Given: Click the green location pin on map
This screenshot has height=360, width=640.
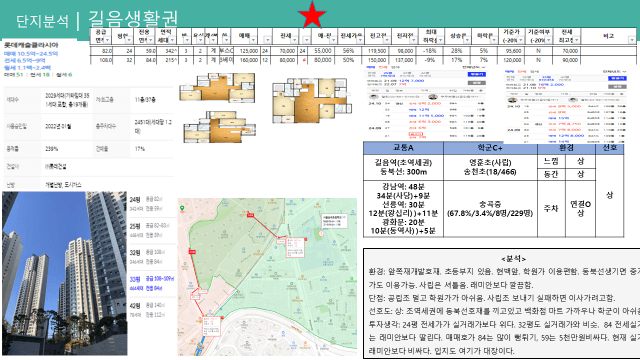Looking at the screenshot, I should click(182, 209).
